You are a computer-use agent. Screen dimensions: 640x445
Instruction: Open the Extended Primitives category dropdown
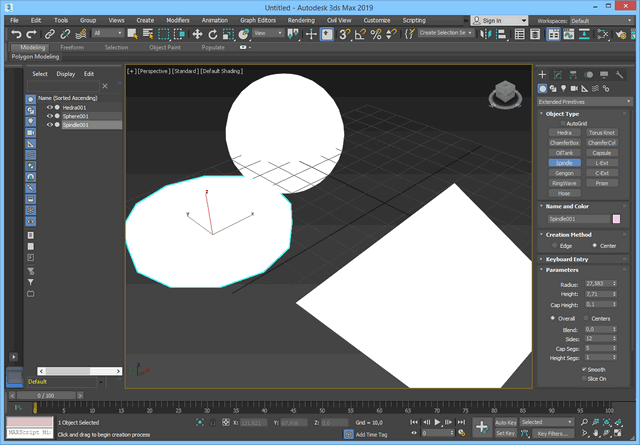[x=584, y=102]
